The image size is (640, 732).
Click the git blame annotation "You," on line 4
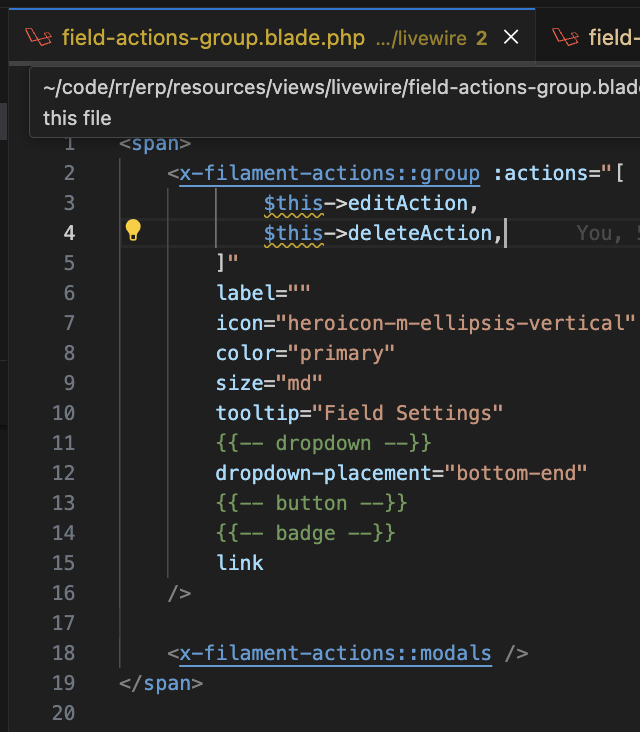click(598, 233)
